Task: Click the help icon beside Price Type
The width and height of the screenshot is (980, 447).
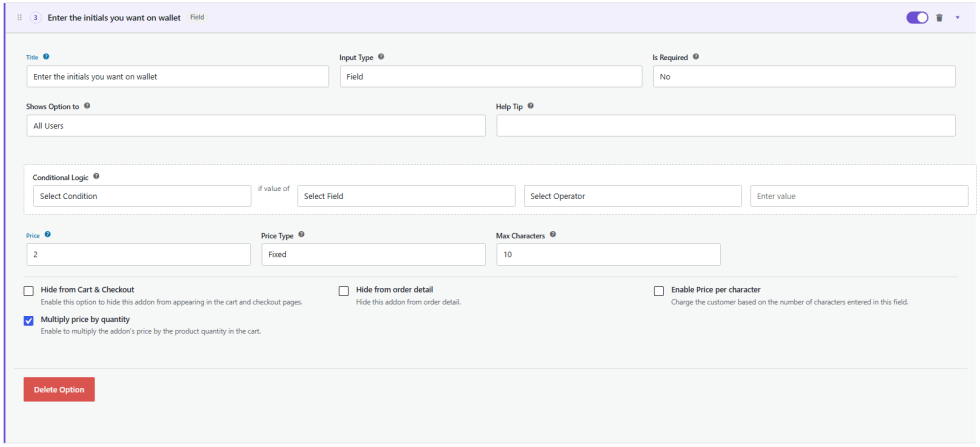Action: tap(301, 234)
